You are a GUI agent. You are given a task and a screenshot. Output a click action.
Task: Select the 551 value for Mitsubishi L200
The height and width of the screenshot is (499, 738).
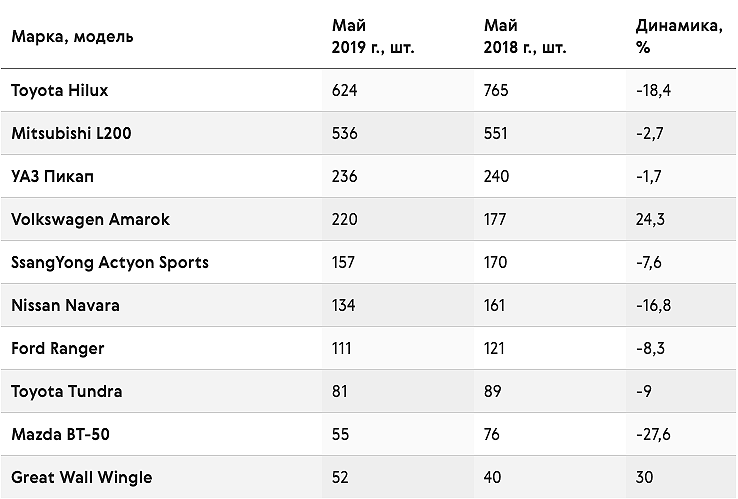pyautogui.click(x=496, y=133)
